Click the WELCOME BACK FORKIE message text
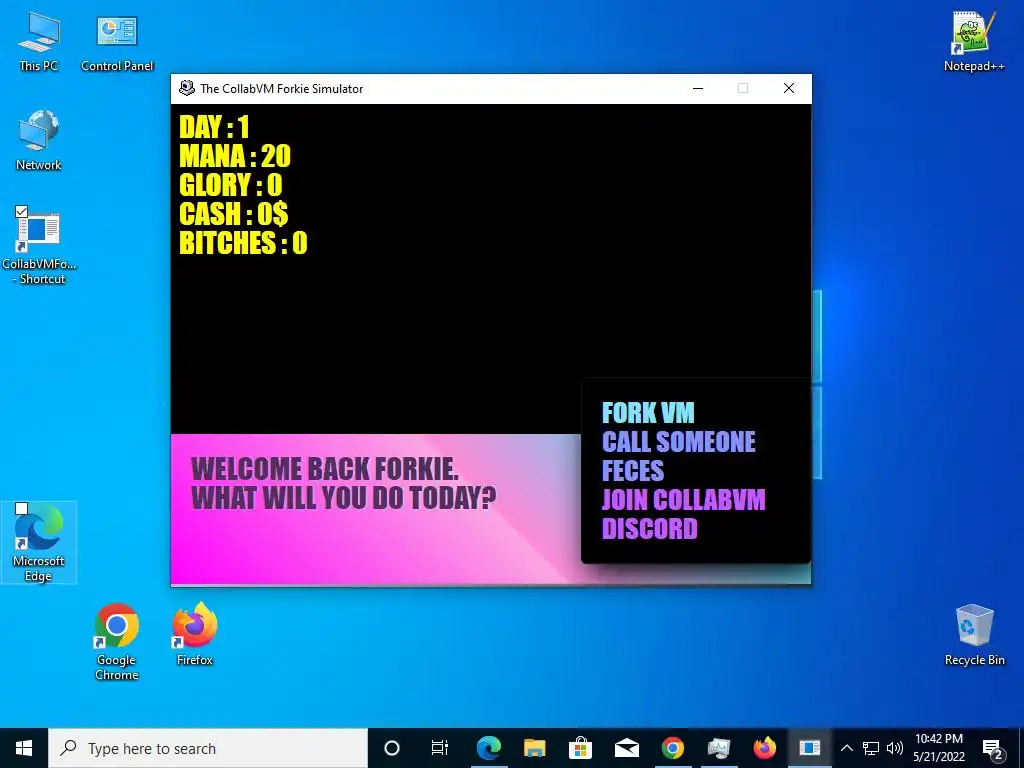 (x=325, y=469)
